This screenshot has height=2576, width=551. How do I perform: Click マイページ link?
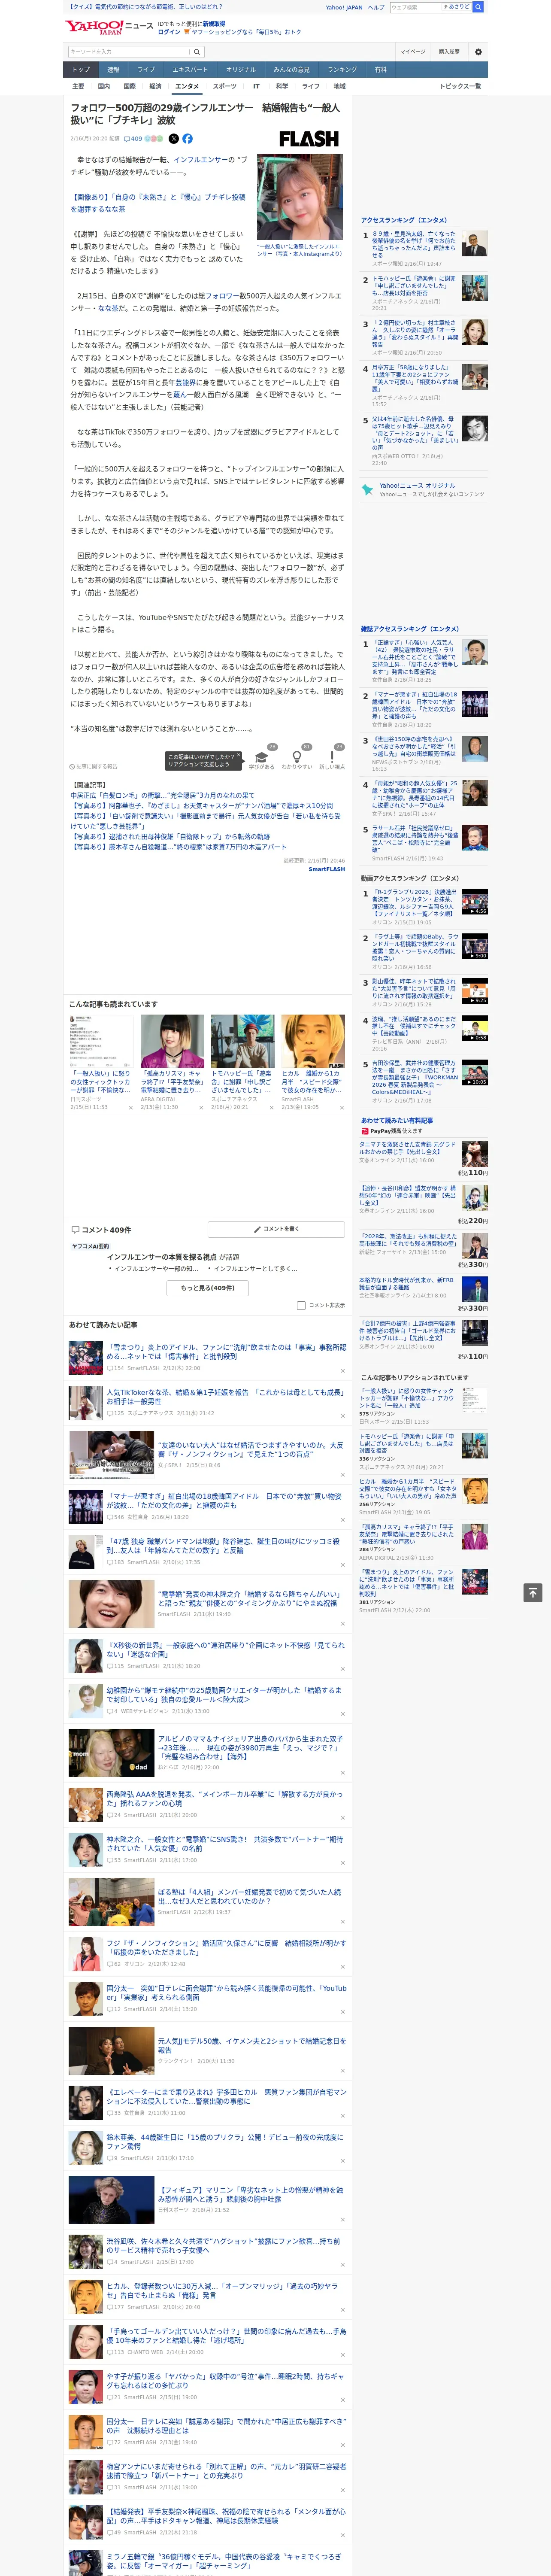pos(412,51)
